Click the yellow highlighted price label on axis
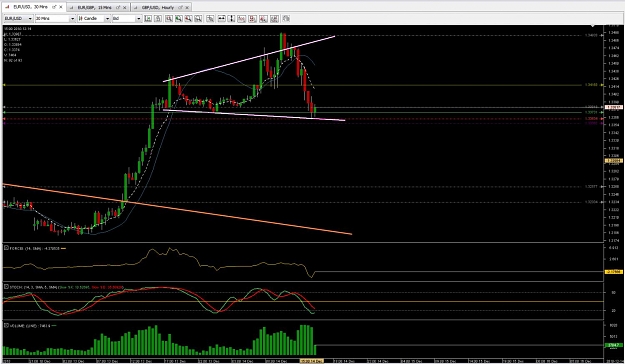This screenshot has height=364, width=625. (614, 161)
